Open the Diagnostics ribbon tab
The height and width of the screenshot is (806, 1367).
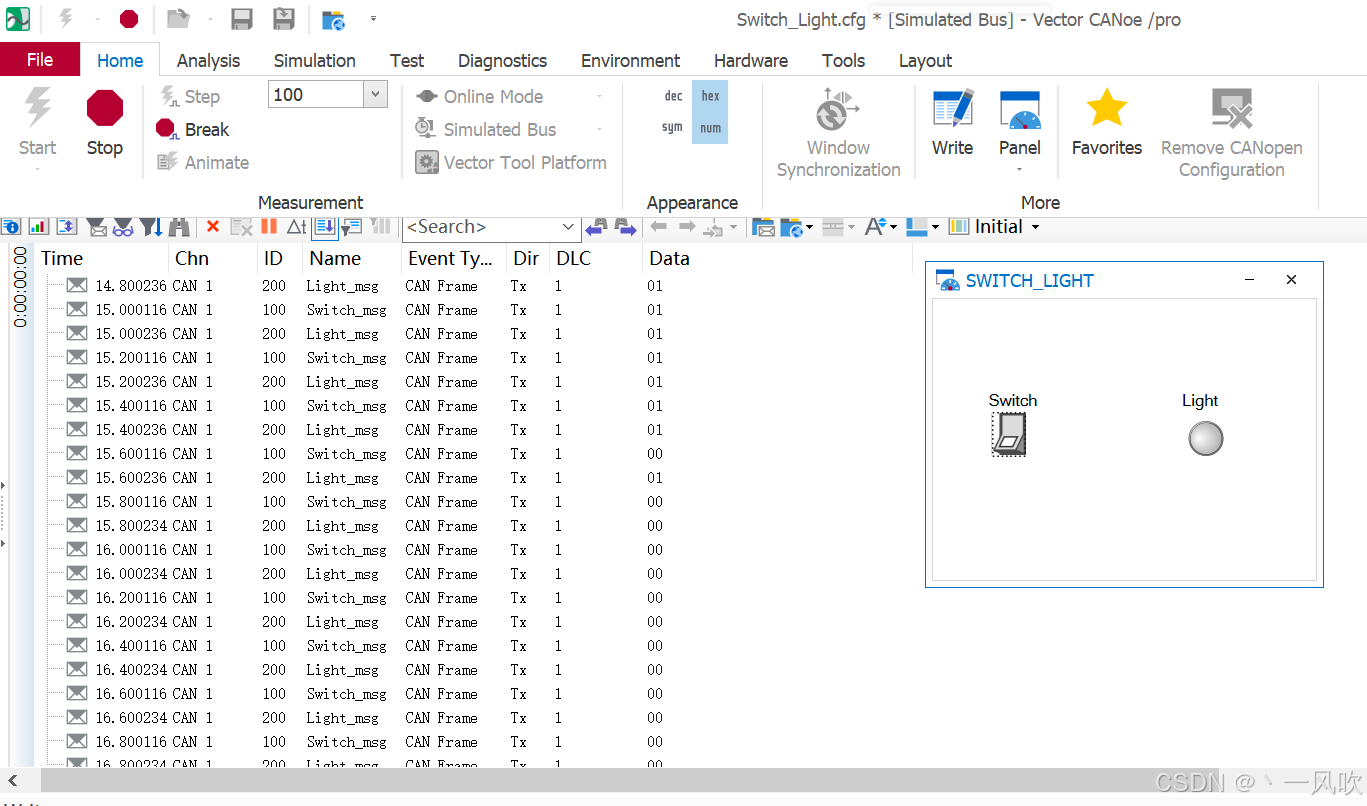click(x=502, y=60)
